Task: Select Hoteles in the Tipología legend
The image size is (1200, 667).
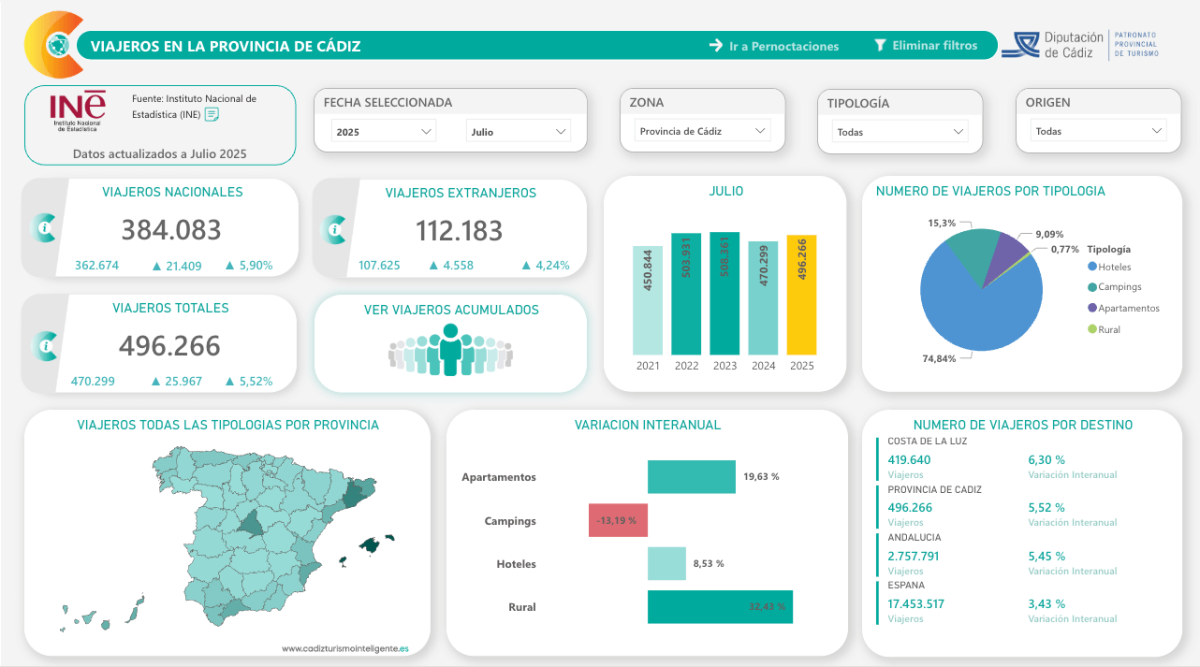Action: click(x=1111, y=266)
